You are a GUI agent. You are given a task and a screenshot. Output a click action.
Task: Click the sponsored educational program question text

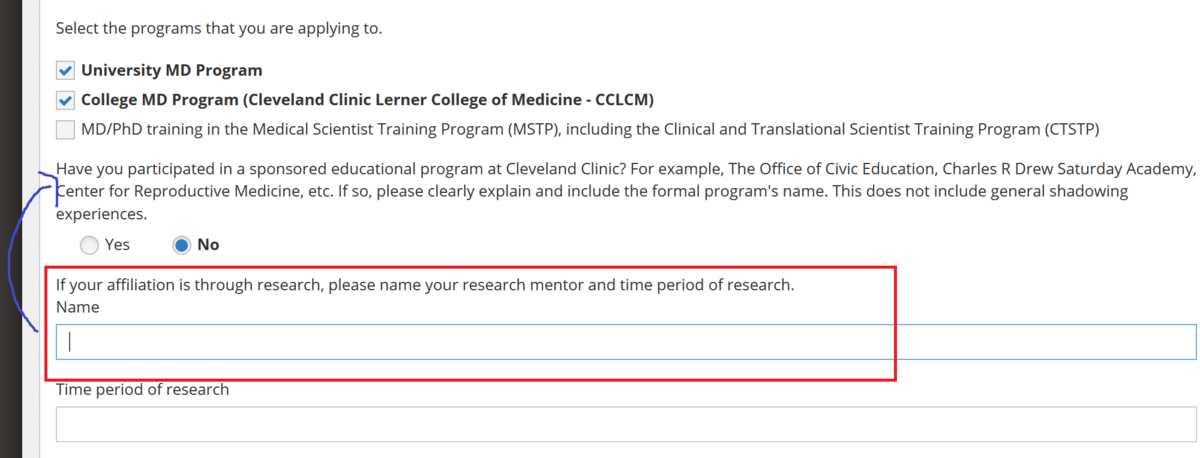pos(626,190)
